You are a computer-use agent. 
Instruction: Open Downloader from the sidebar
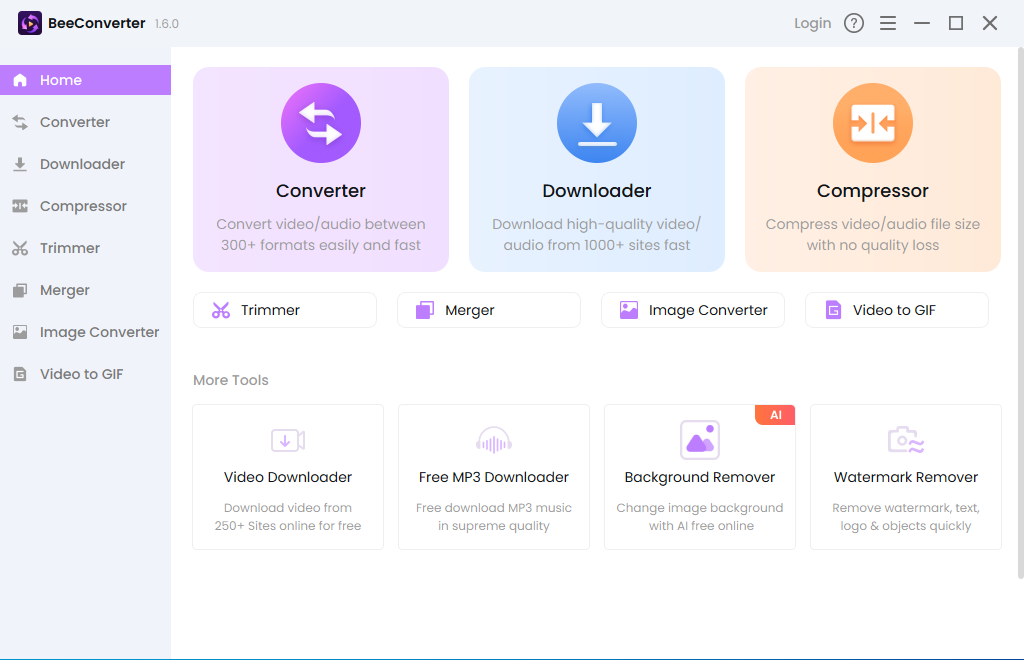point(86,164)
